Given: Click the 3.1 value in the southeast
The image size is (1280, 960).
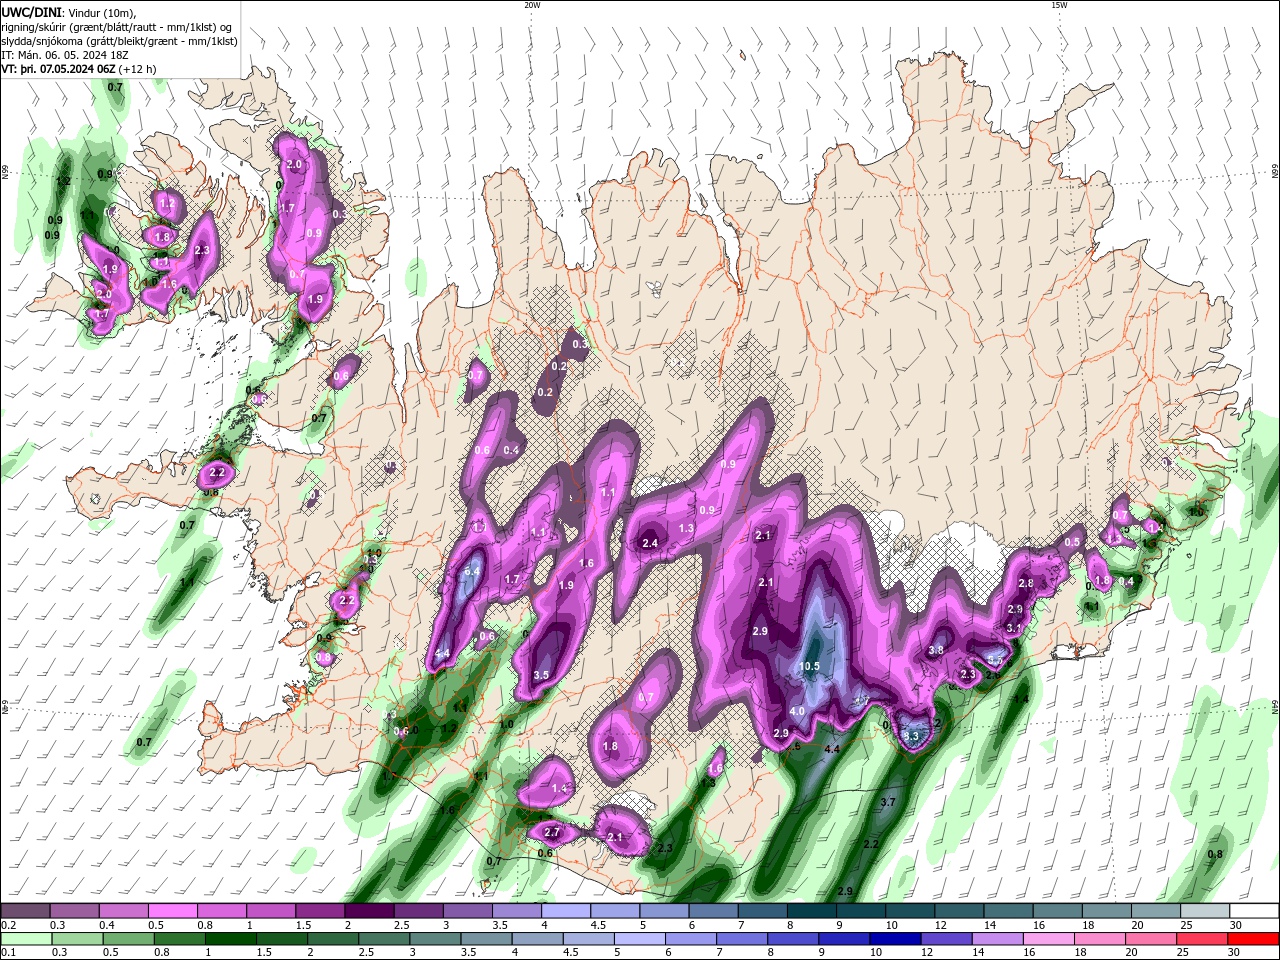Looking at the screenshot, I should click(1014, 628).
